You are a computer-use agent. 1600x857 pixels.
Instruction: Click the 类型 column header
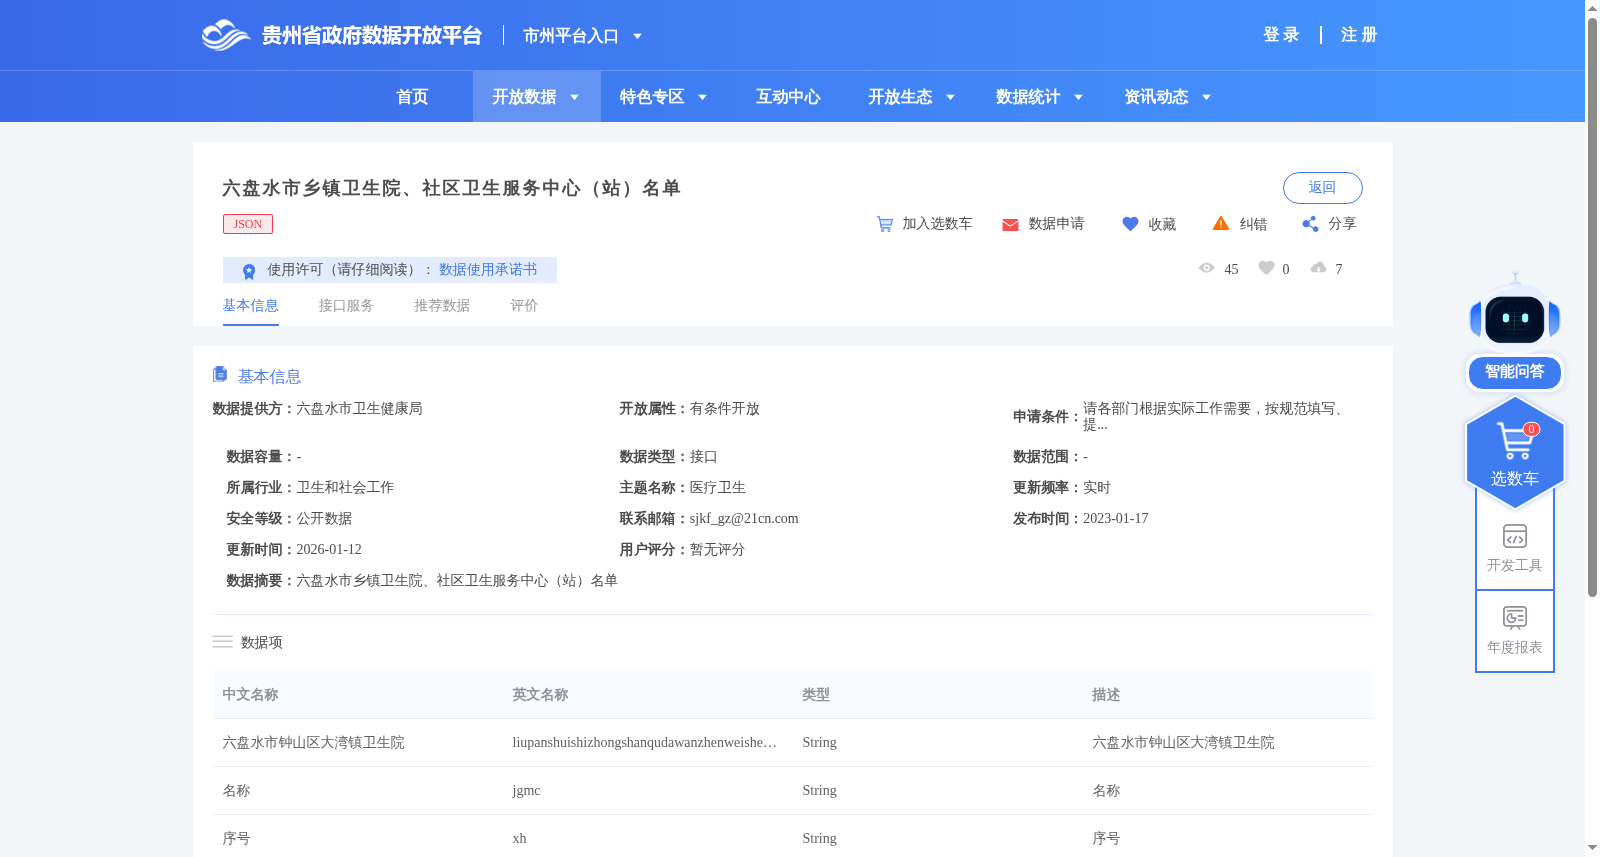[x=816, y=695]
